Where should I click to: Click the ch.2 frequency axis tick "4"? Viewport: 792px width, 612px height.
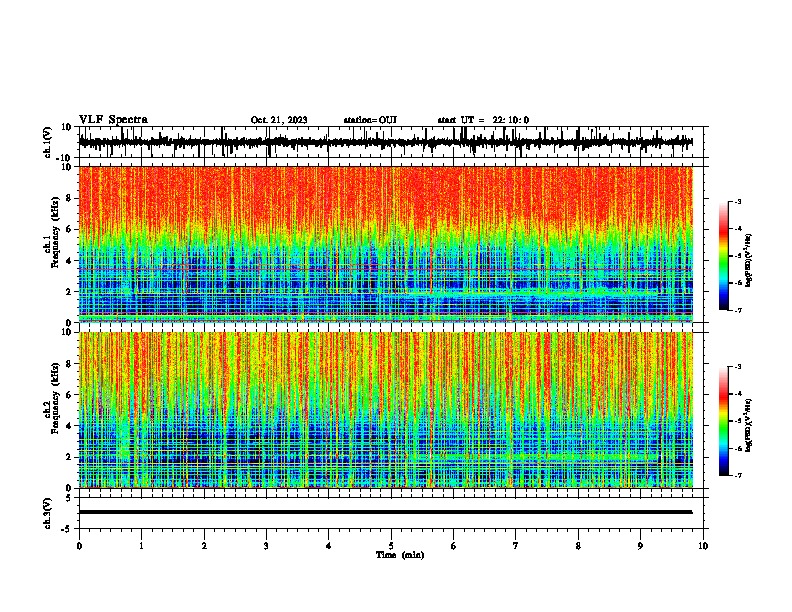click(x=69, y=426)
